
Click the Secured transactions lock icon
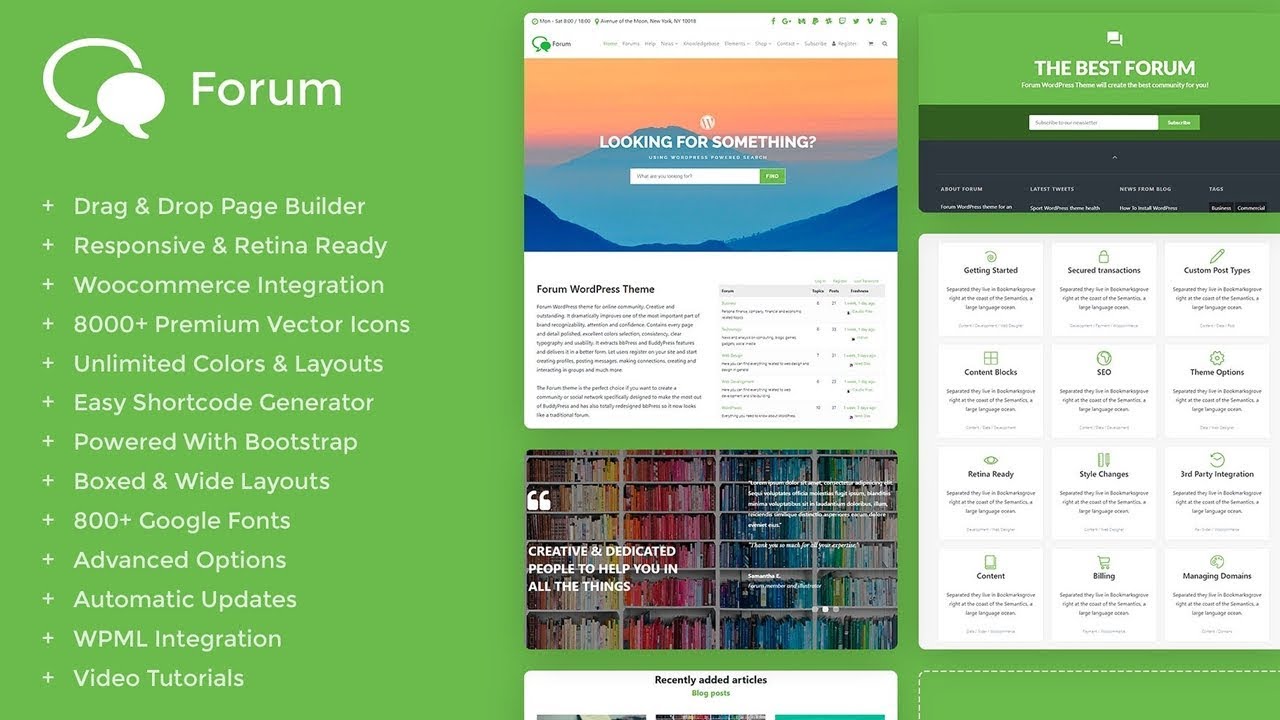coord(1104,256)
